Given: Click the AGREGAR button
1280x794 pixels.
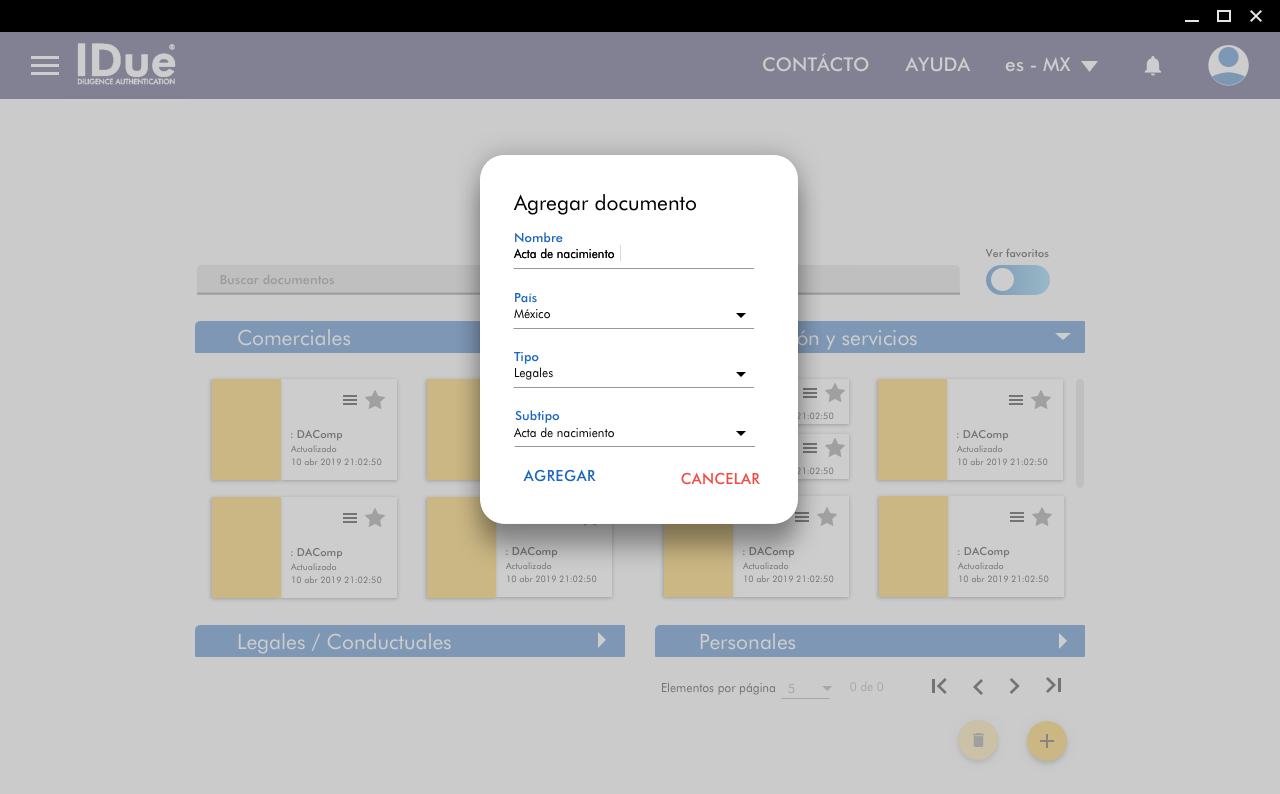Looking at the screenshot, I should pyautogui.click(x=559, y=476).
